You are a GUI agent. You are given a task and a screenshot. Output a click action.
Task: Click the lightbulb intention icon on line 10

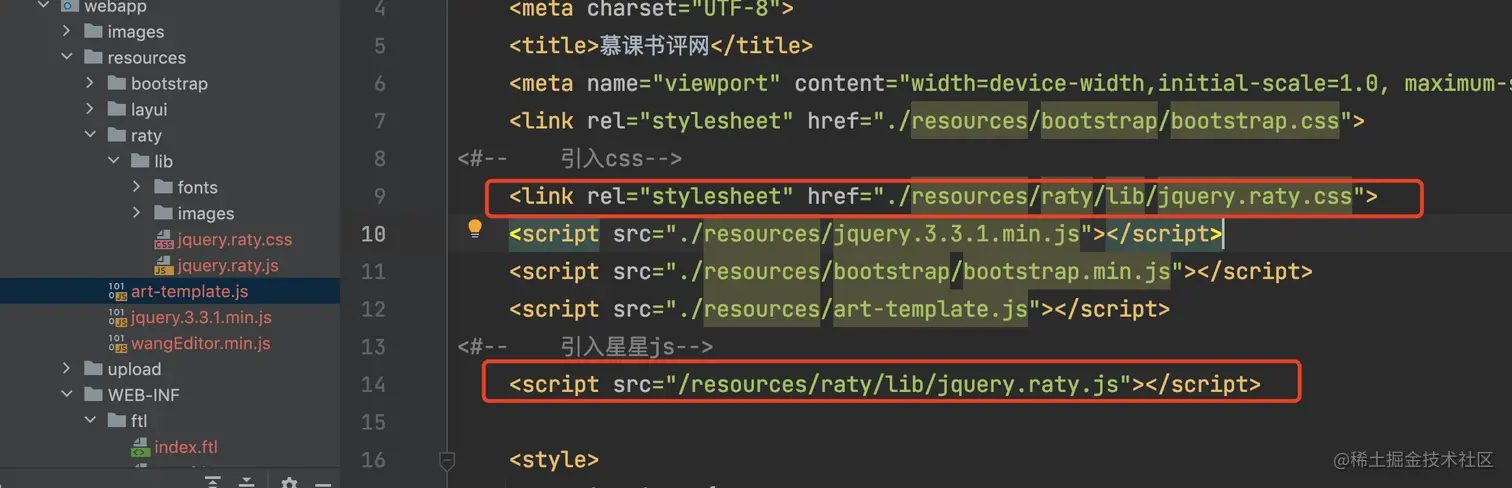click(x=475, y=230)
